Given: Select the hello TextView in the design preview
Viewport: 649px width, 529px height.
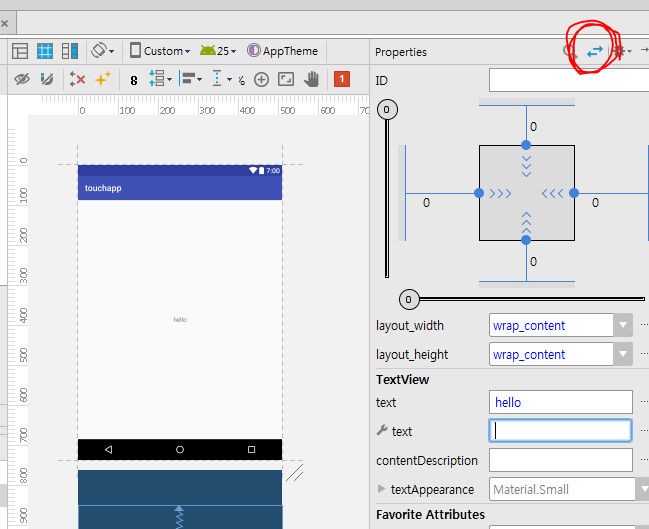Looking at the screenshot, I should 180,320.
